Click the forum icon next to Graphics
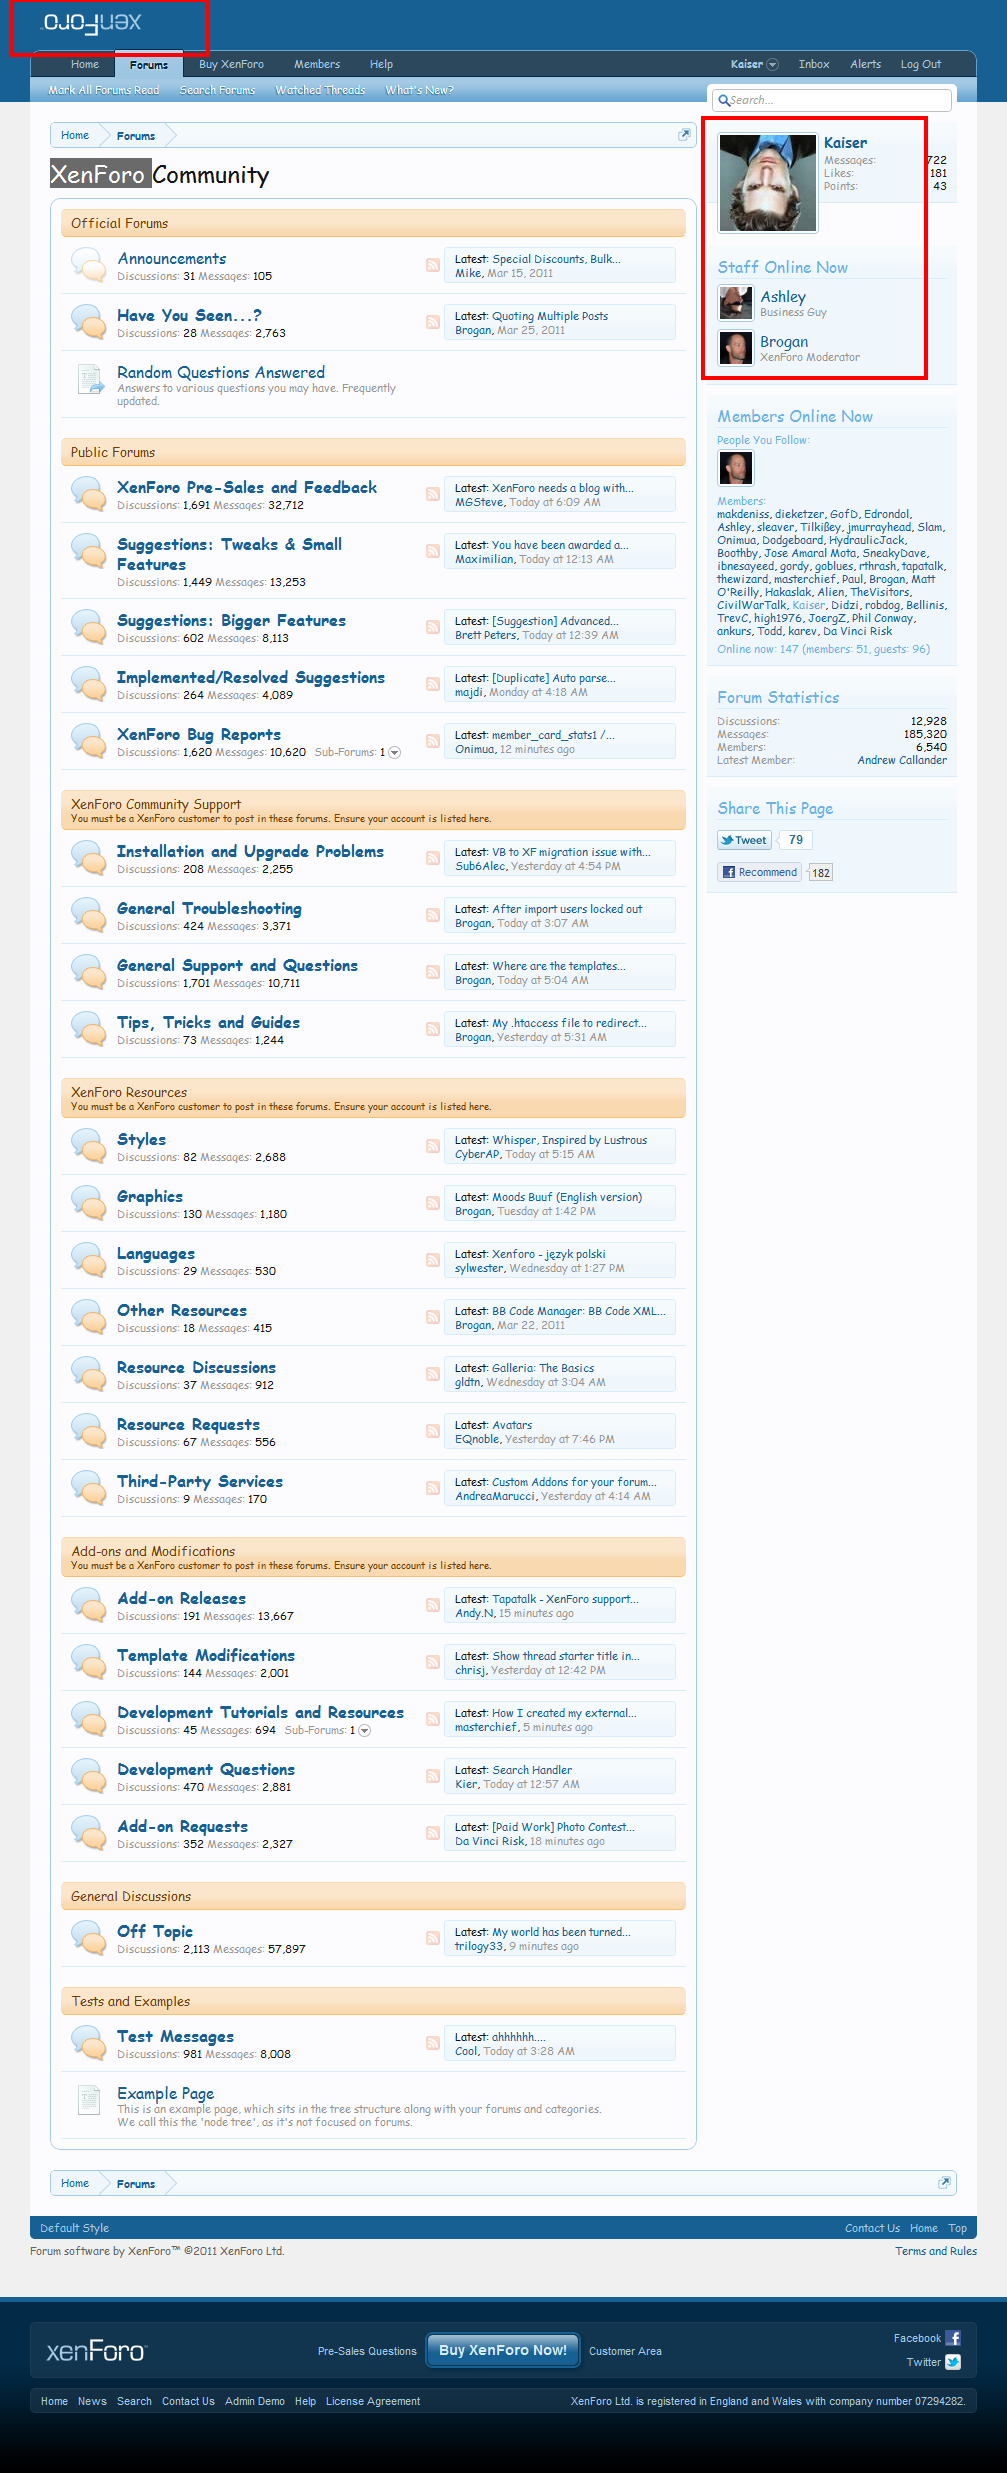Image resolution: width=1007 pixels, height=2473 pixels. click(x=89, y=1203)
